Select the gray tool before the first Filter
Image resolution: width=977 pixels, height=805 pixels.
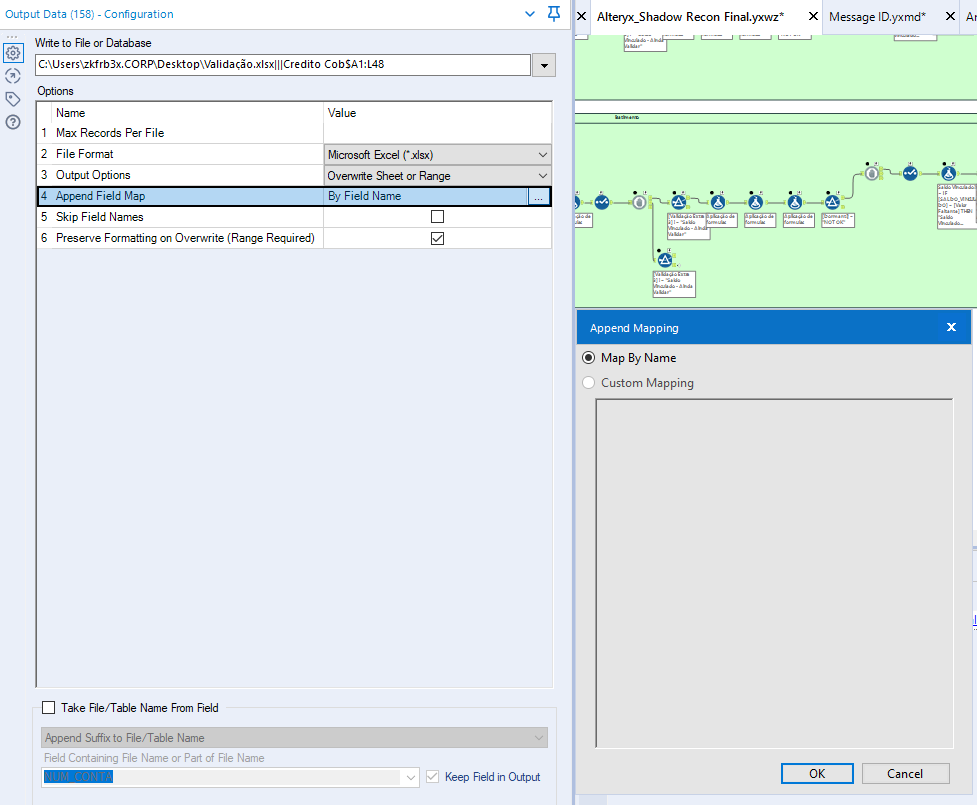tap(639, 202)
